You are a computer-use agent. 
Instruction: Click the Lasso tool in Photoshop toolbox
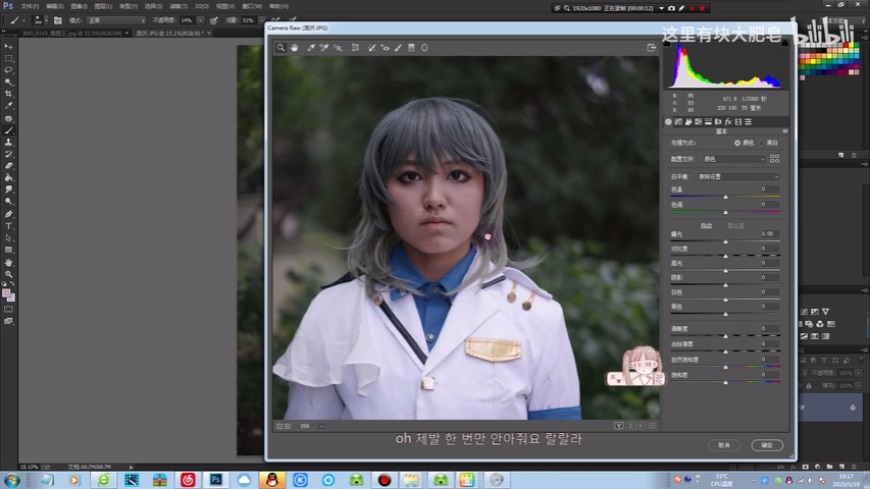9,70
